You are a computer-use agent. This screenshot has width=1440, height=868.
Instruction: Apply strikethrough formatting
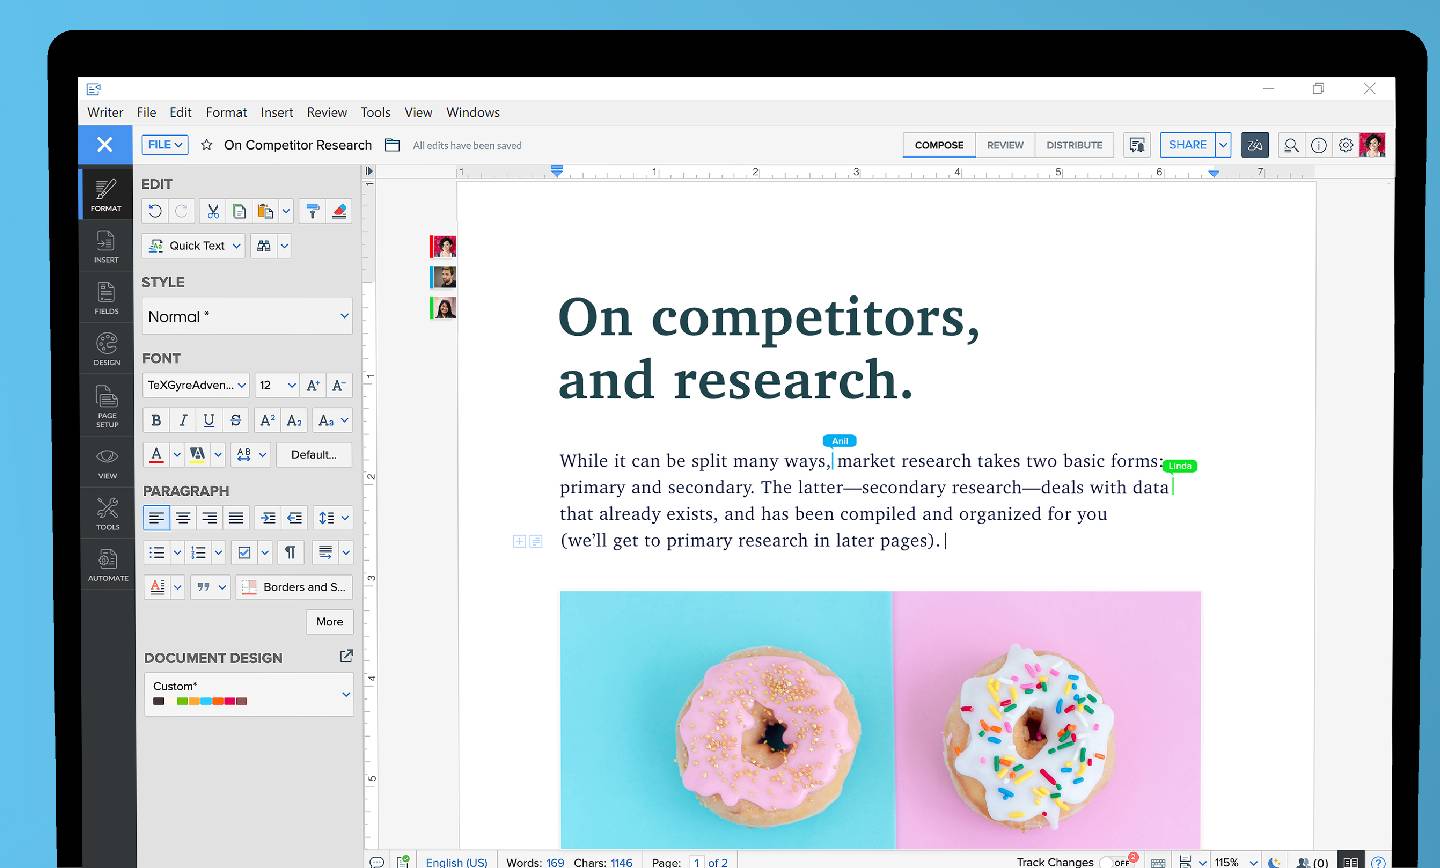[x=236, y=421]
